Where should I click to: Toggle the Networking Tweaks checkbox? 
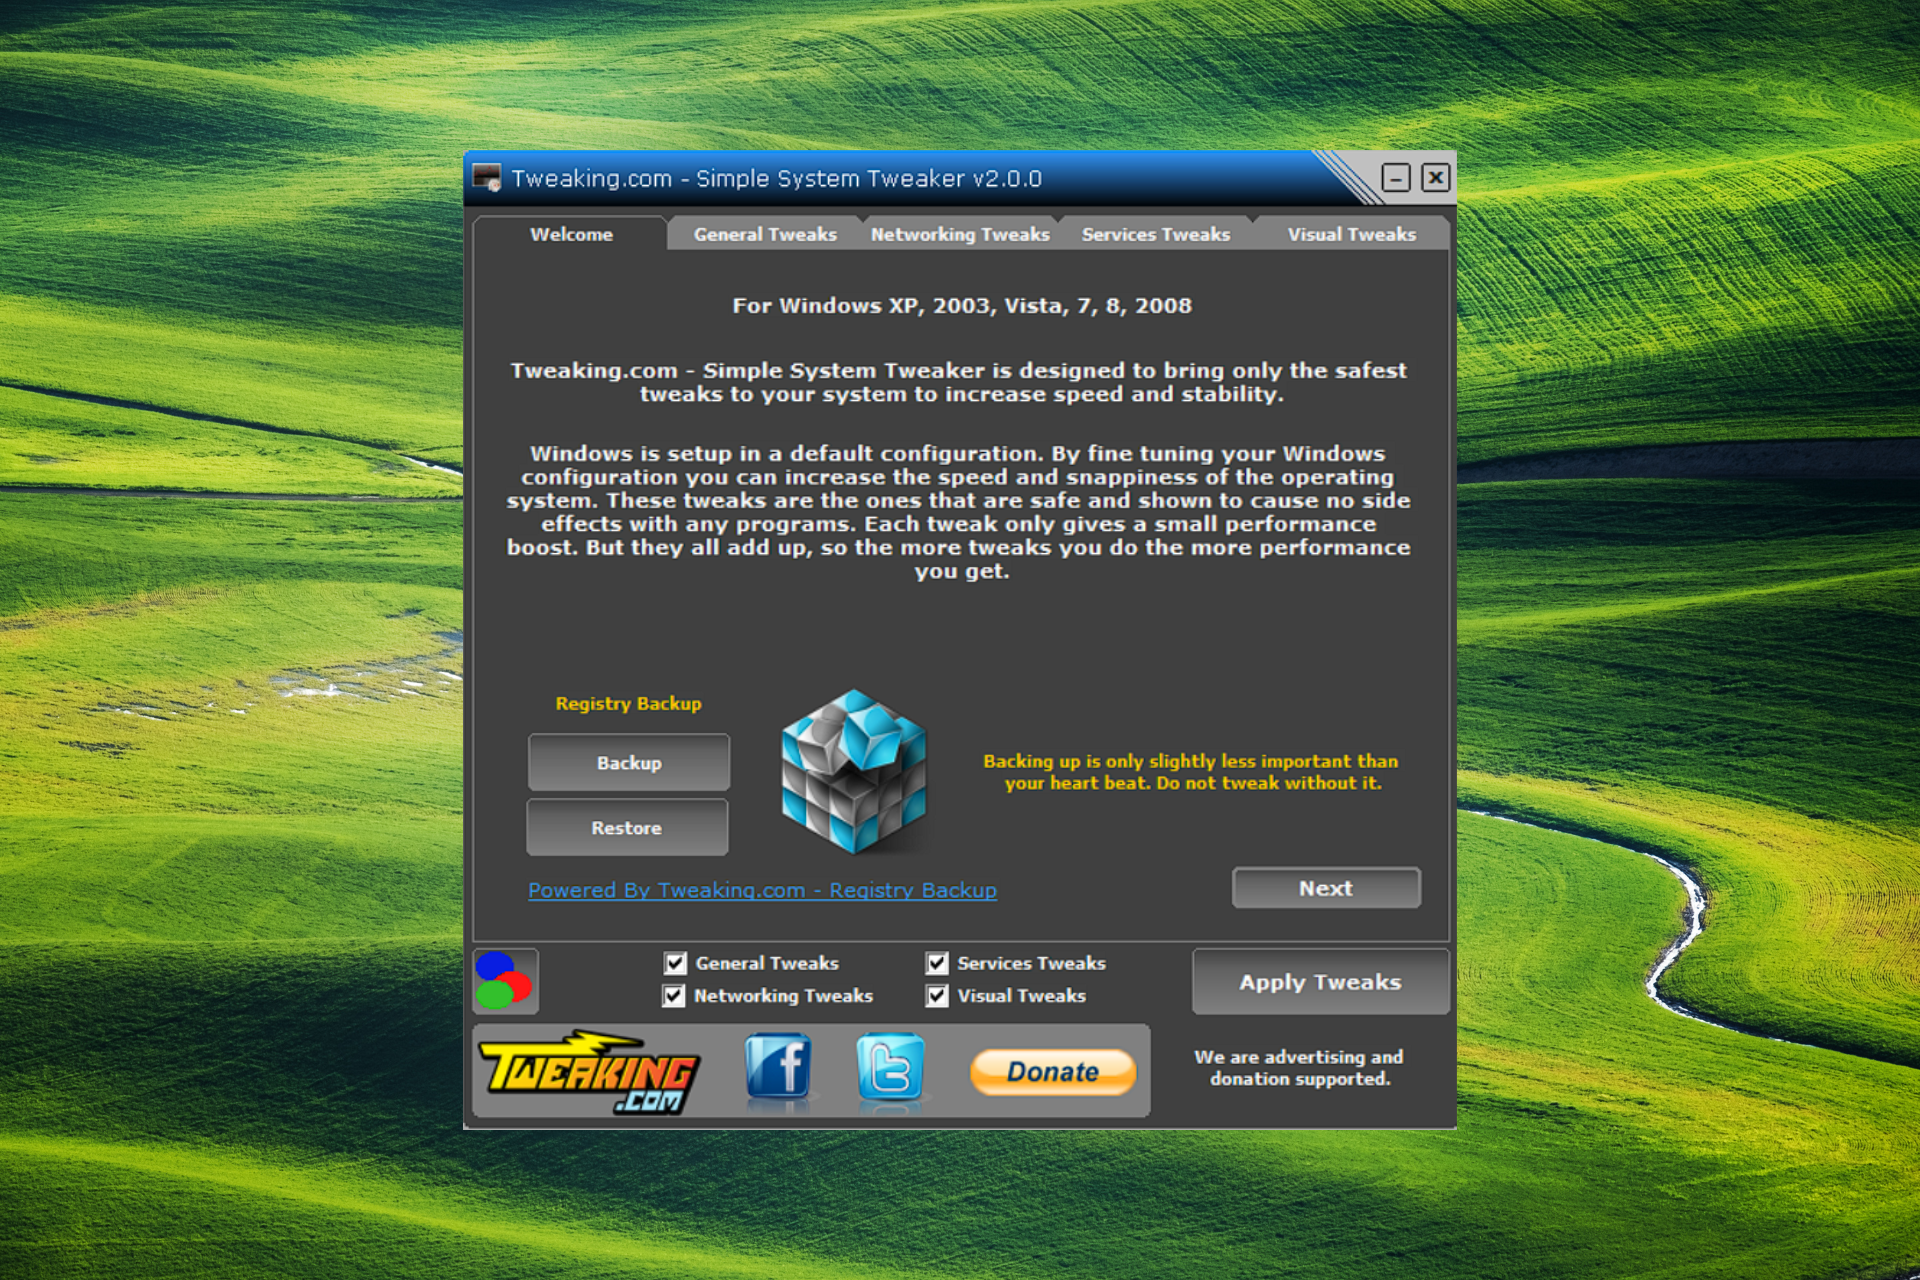click(674, 996)
